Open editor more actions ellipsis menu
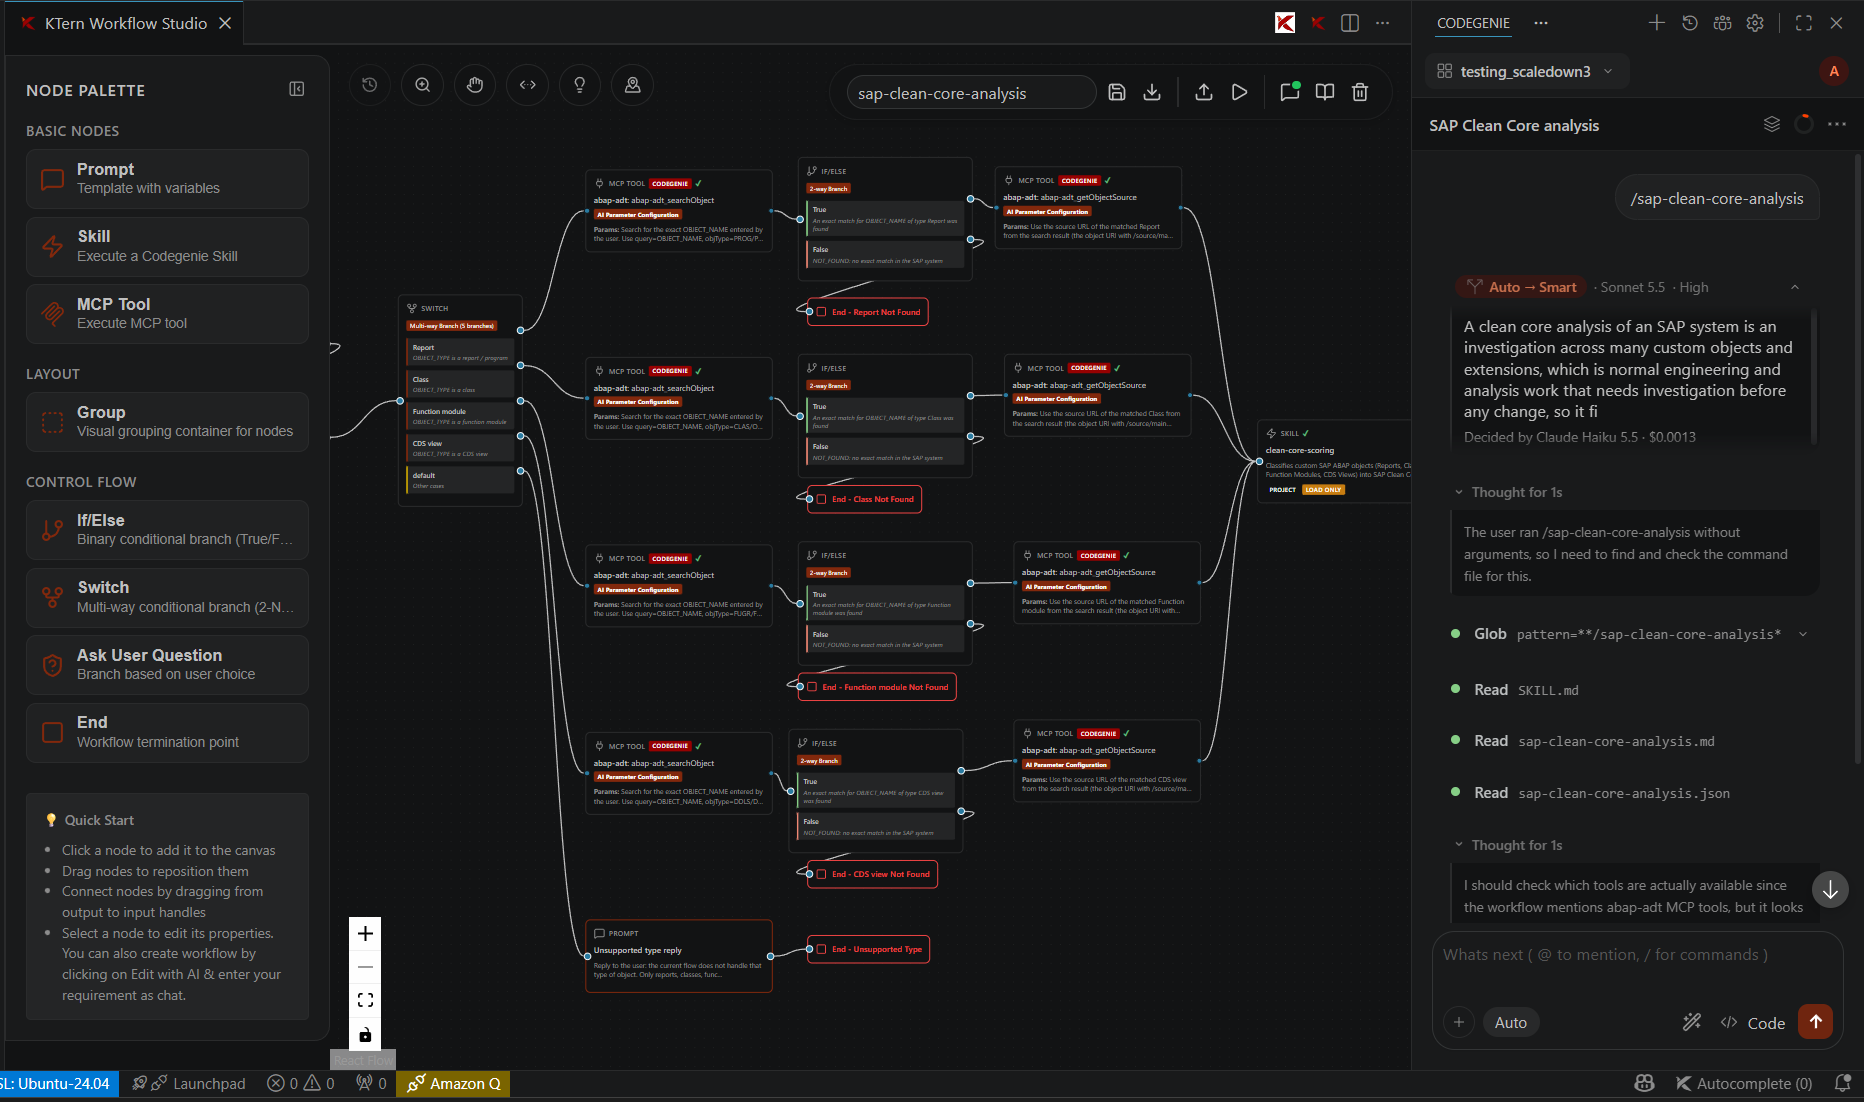This screenshot has width=1864, height=1102. 1383,23
